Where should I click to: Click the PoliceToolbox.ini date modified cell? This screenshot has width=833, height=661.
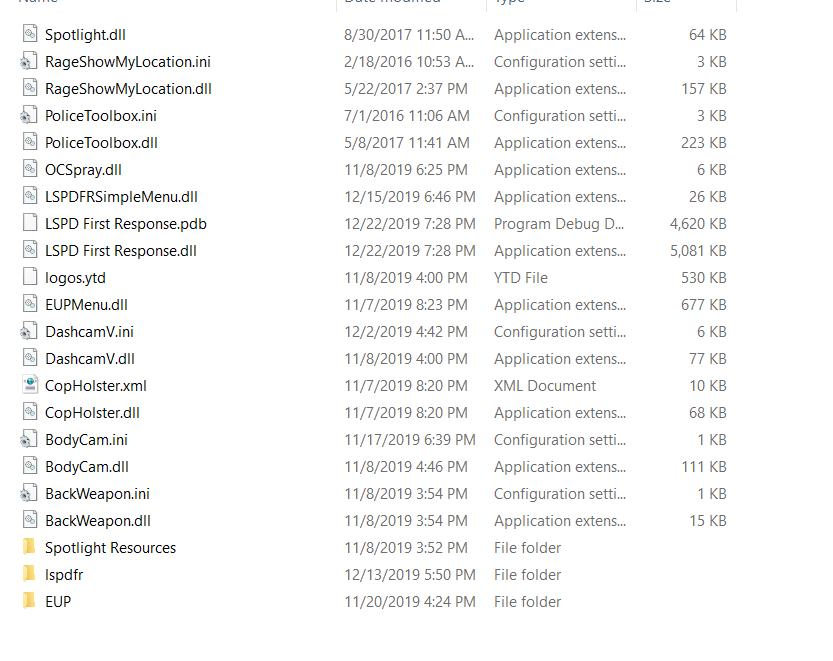pyautogui.click(x=406, y=116)
